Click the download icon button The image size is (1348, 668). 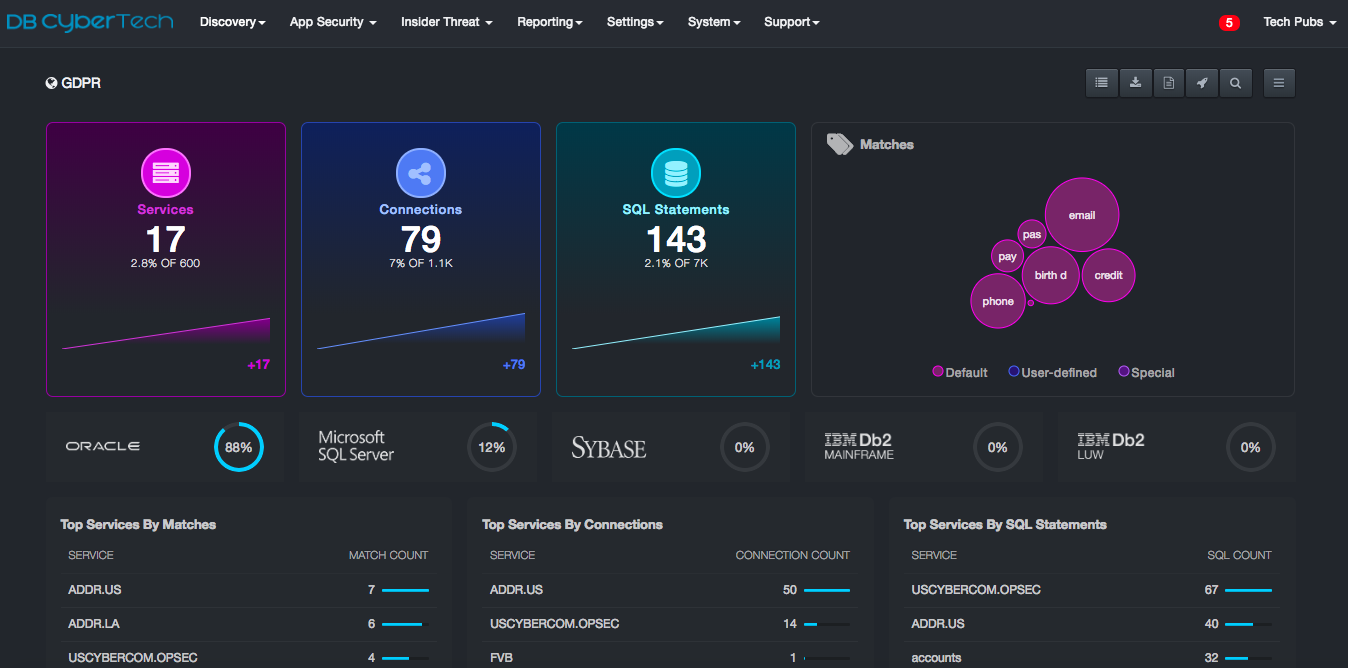(x=1135, y=83)
